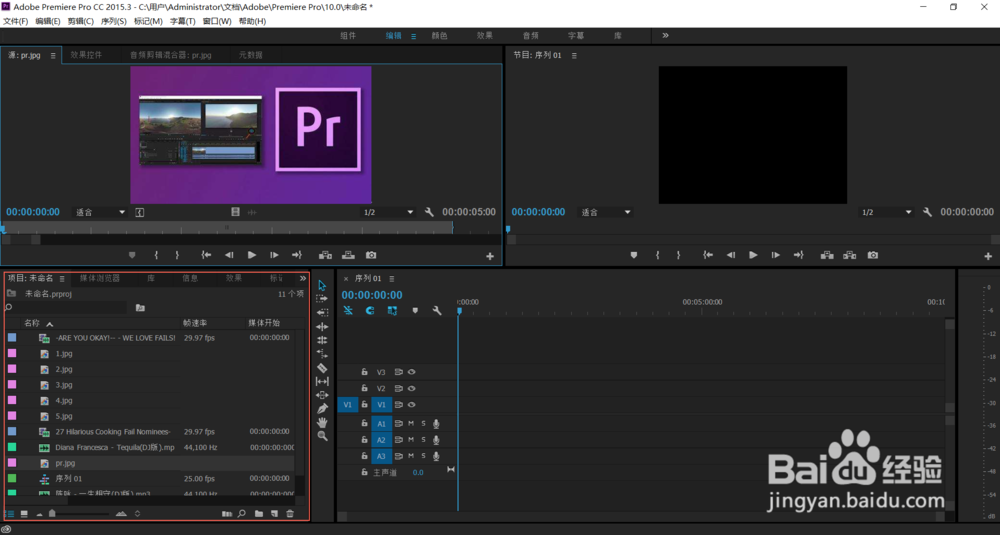Export frame from program monitor camera icon

pos(872,255)
